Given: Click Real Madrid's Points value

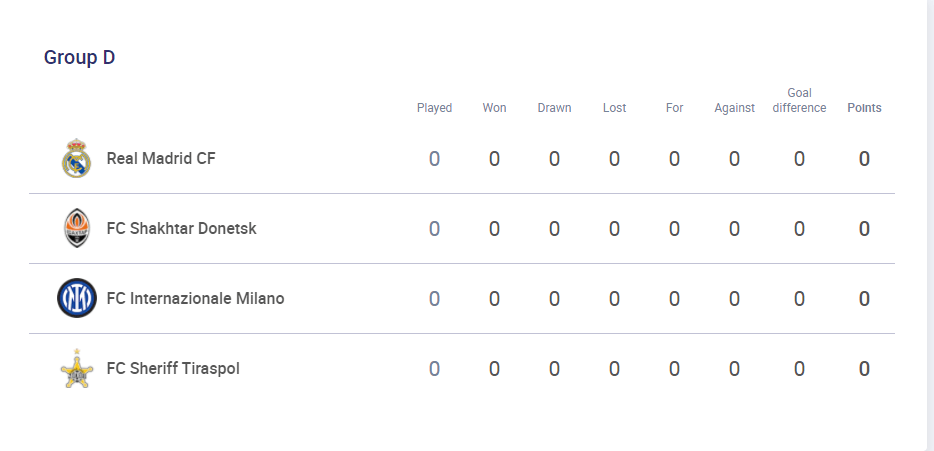Looking at the screenshot, I should tap(864, 159).
